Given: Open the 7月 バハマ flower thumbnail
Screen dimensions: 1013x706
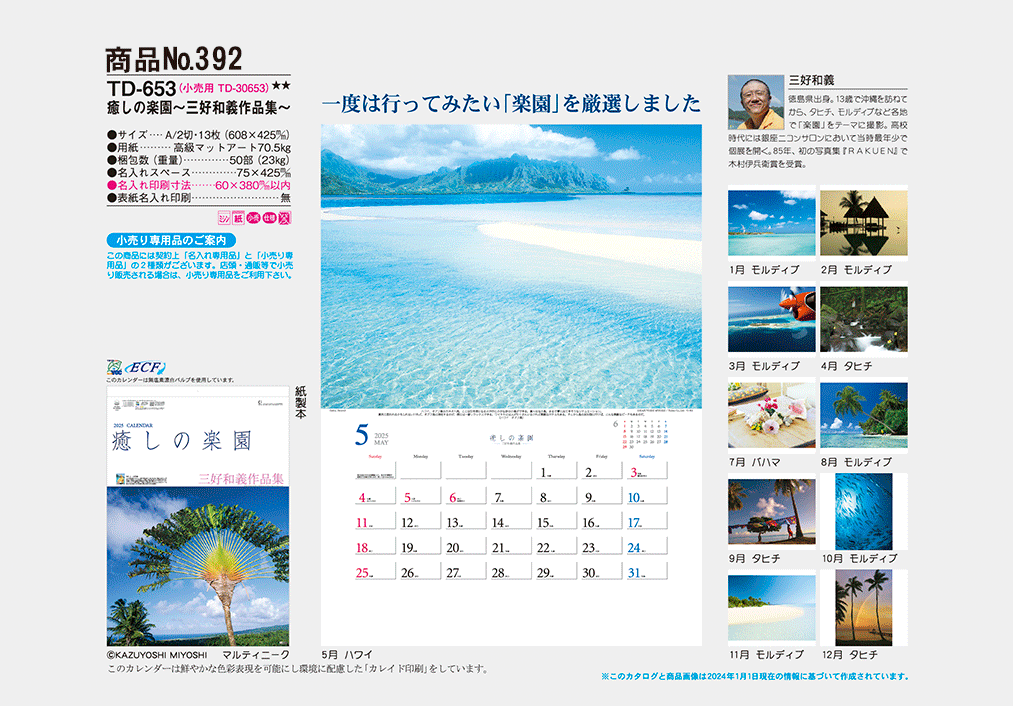Looking at the screenshot, I should tap(771, 415).
